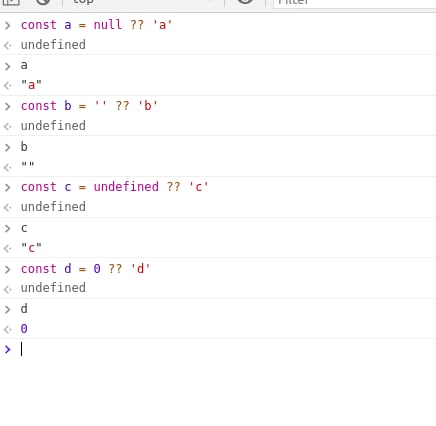
Task: Focus the console Filter text box
Action: pos(355,3)
